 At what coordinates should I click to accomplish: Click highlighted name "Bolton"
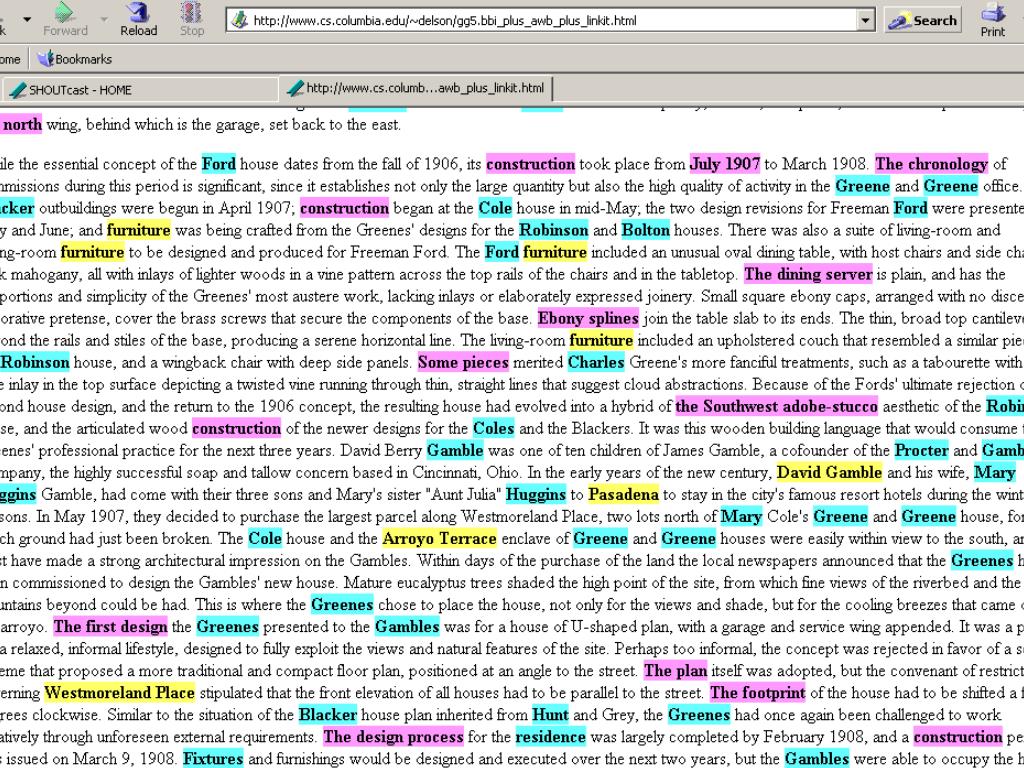coord(645,230)
